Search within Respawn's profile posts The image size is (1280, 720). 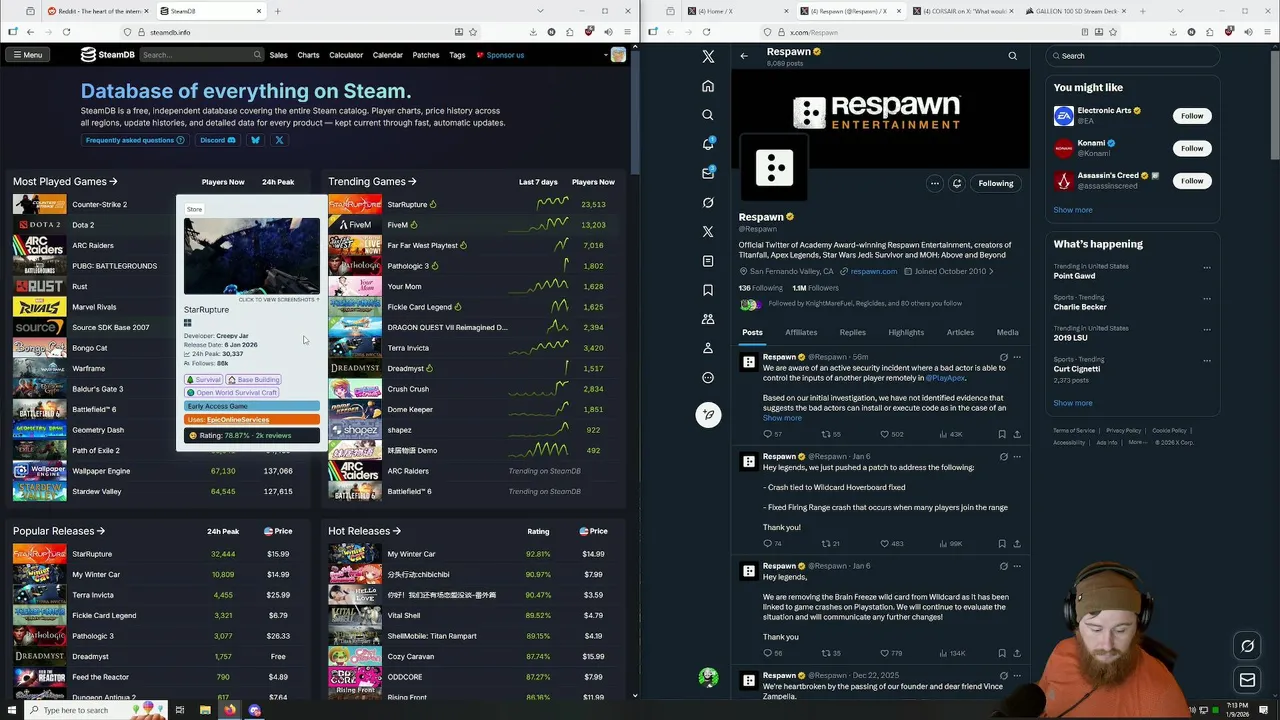click(1012, 56)
